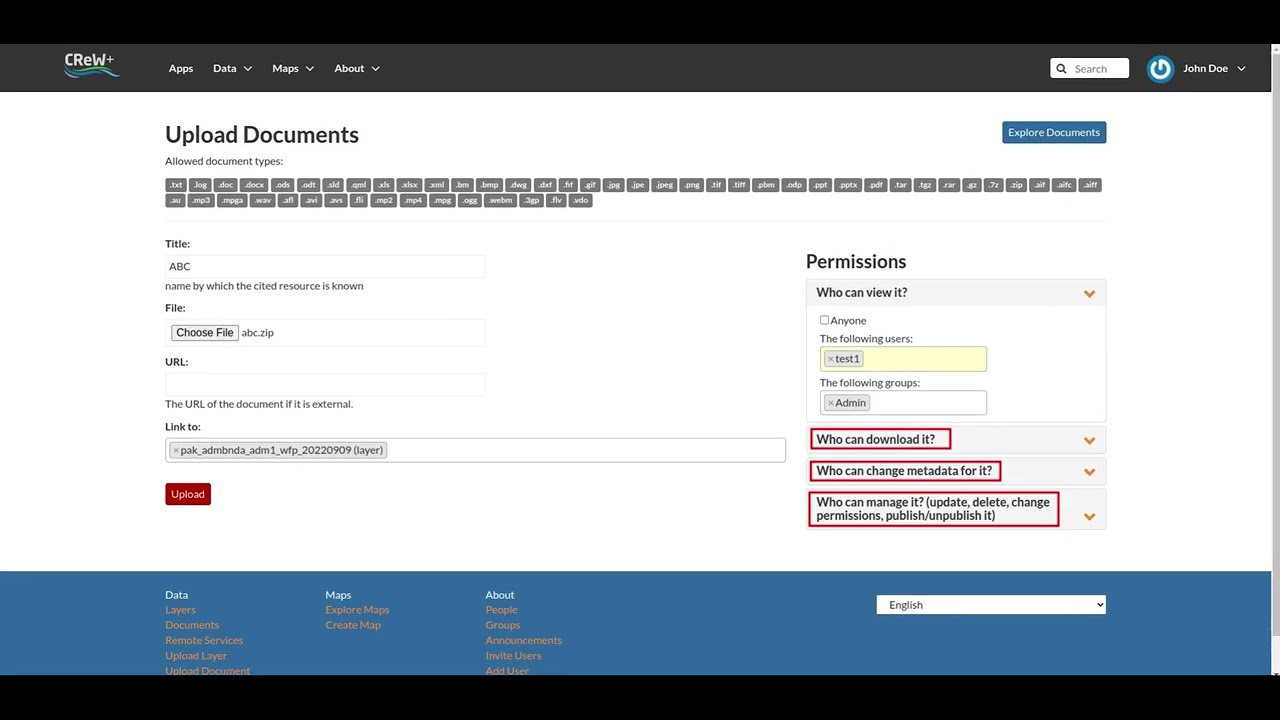
Task: Open the Groups footer link
Action: click(x=503, y=625)
